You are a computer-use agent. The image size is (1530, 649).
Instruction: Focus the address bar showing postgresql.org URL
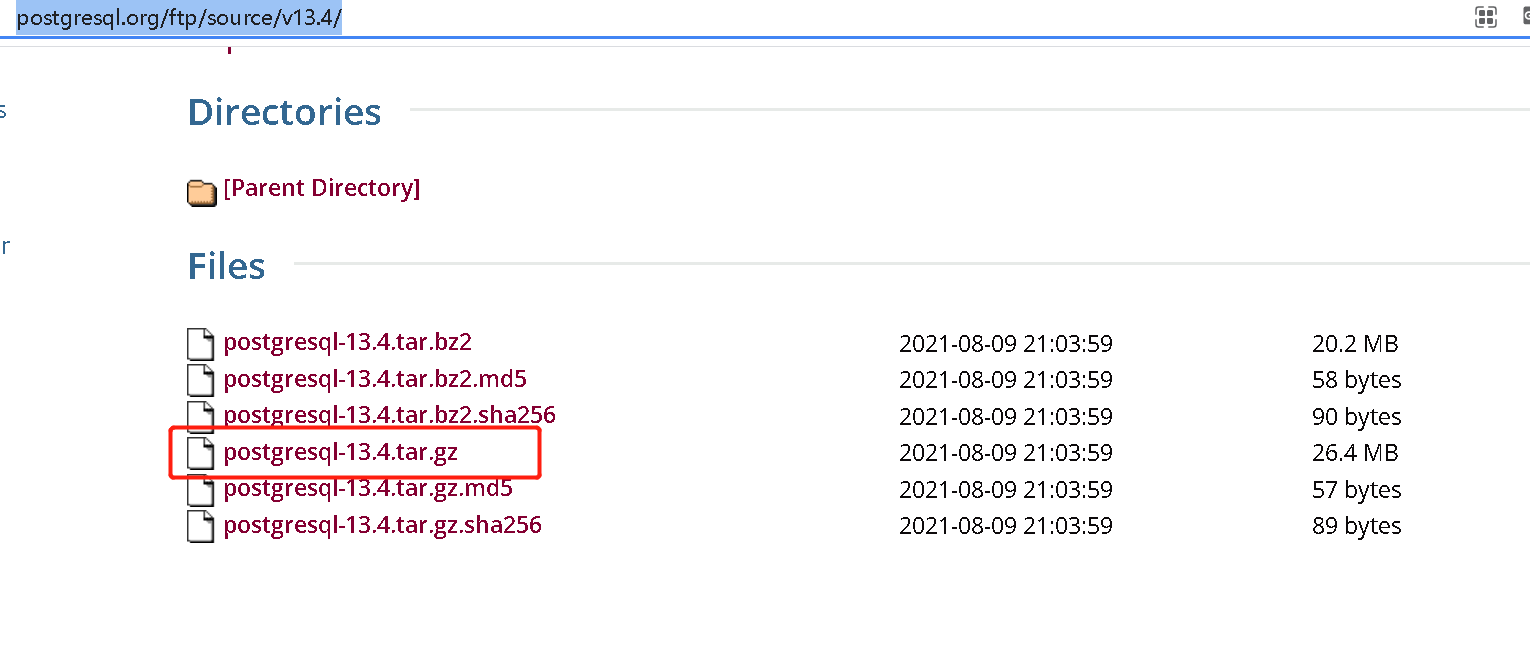[180, 18]
